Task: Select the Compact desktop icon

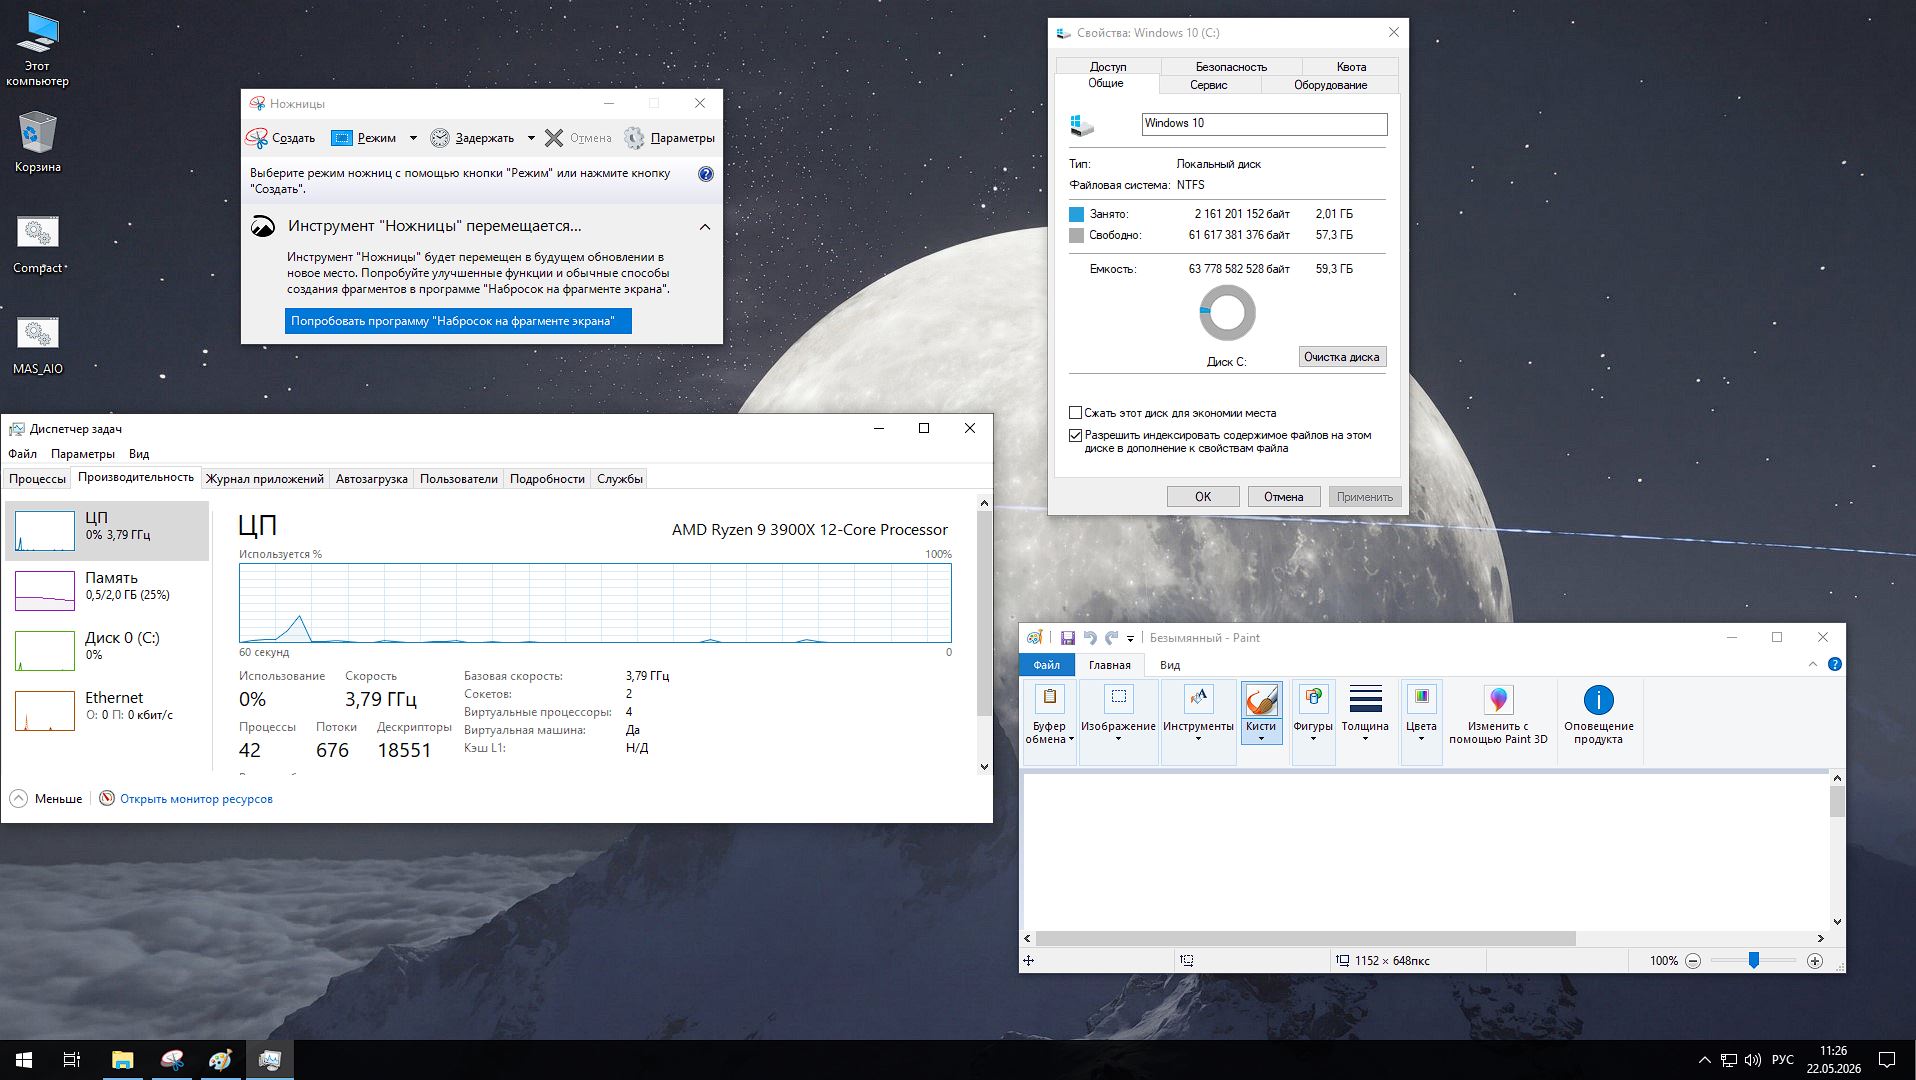Action: [37, 244]
